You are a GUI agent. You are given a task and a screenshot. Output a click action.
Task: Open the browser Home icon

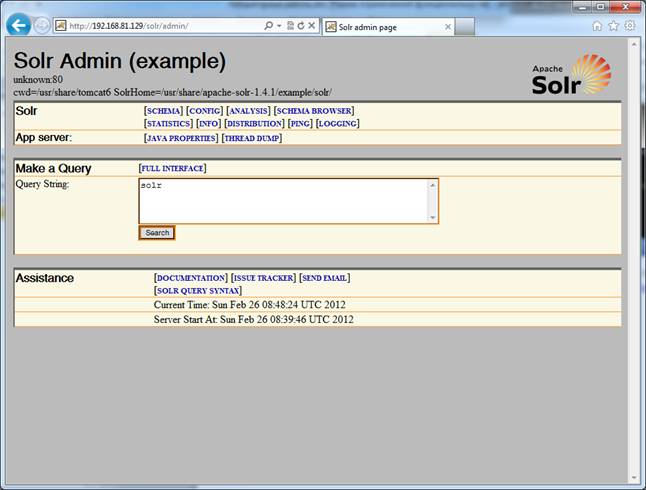[597, 26]
